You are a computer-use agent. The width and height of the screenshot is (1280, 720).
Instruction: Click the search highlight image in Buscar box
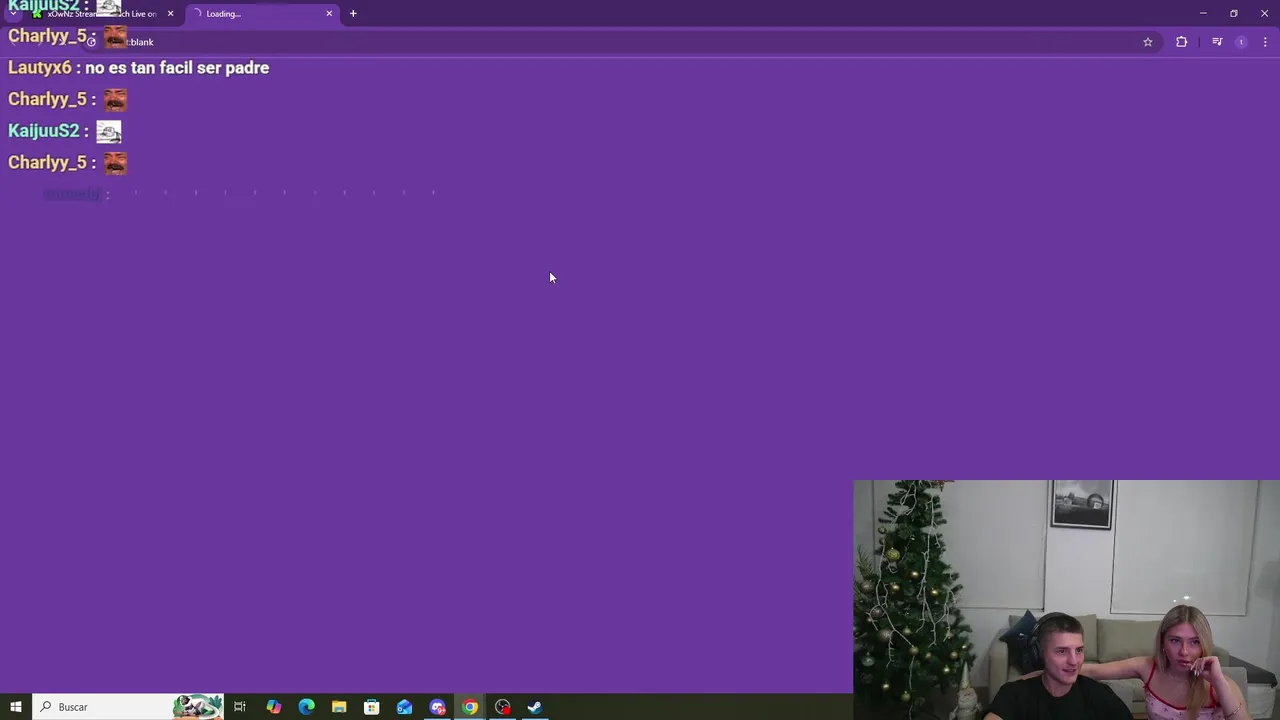pos(197,707)
